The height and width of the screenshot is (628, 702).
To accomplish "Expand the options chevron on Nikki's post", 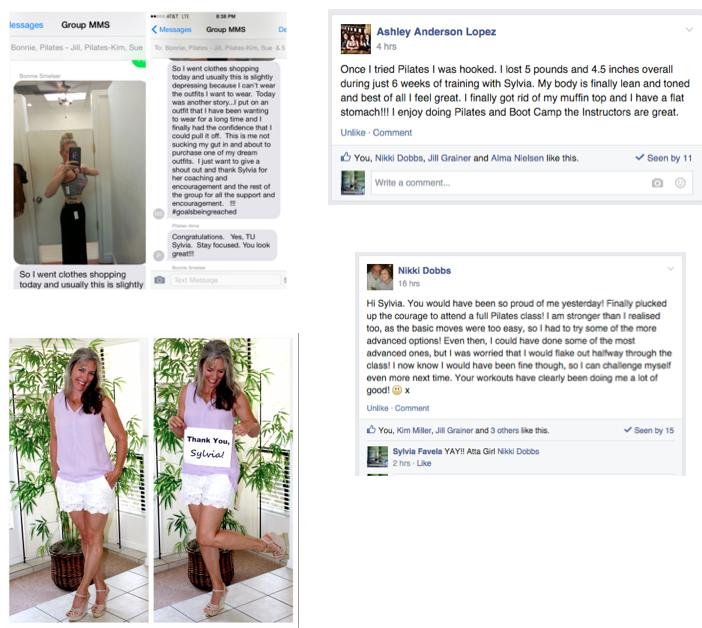I will pos(671,269).
